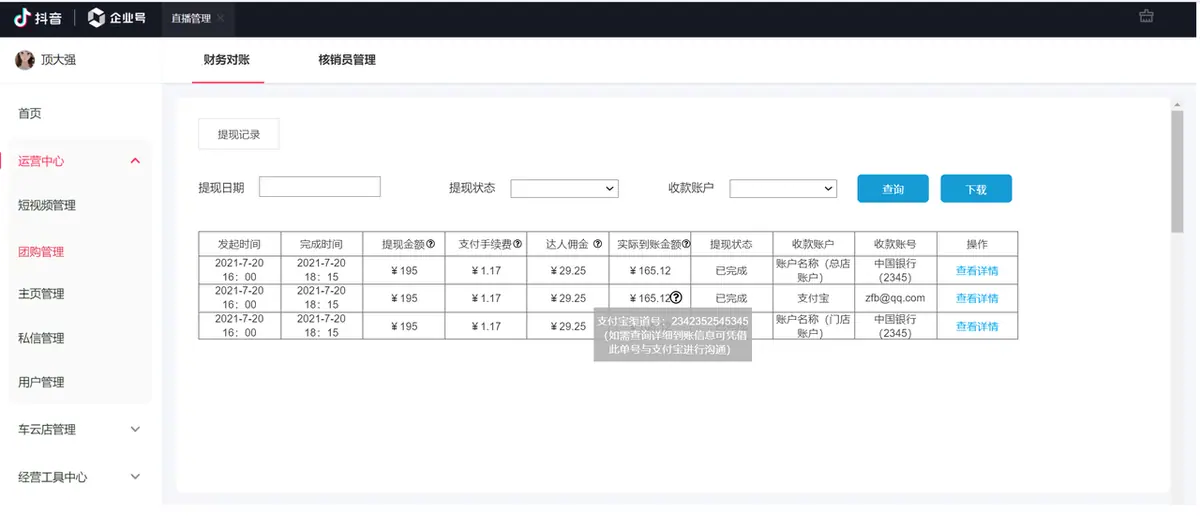Click the zfb@qq.com account cell
This screenshot has height=516, width=1200.
tap(895, 298)
